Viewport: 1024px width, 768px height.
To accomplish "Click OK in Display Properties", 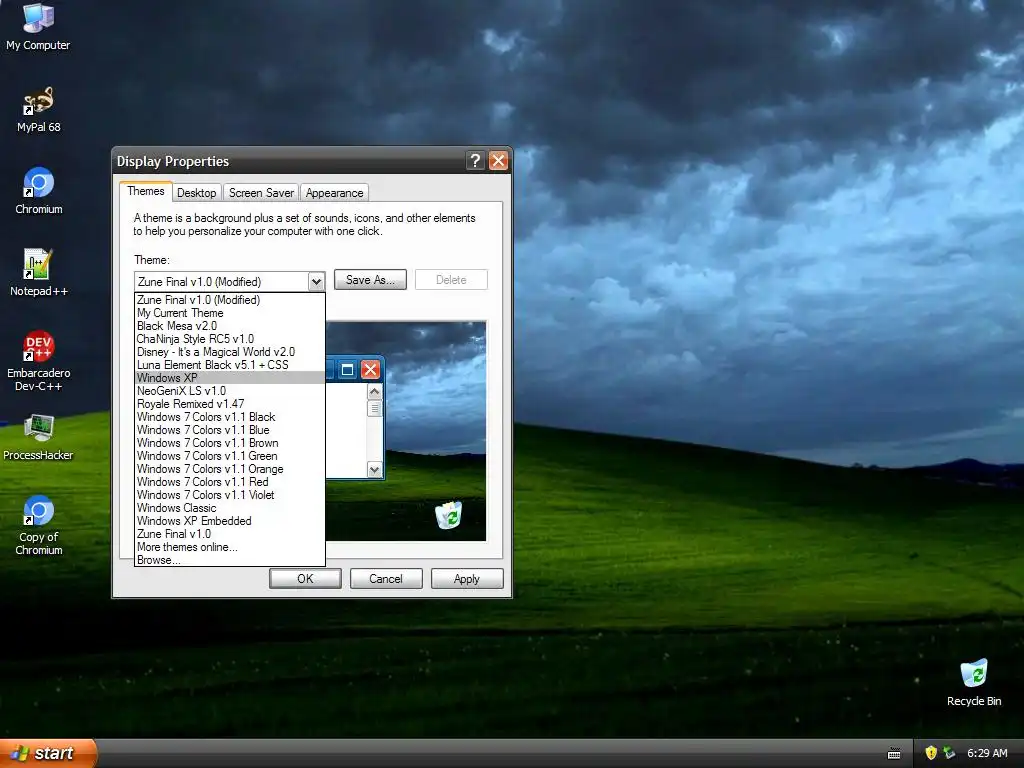I will pos(305,579).
